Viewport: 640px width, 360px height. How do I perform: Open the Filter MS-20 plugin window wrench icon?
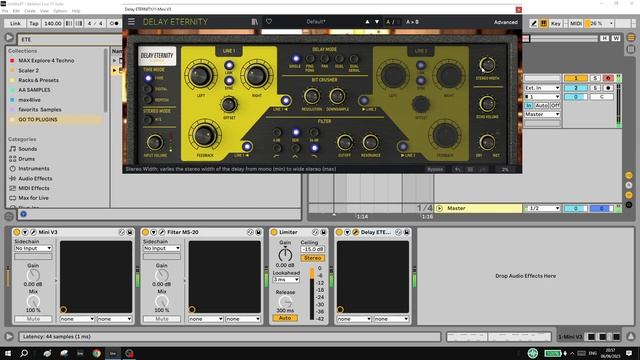coord(162,232)
